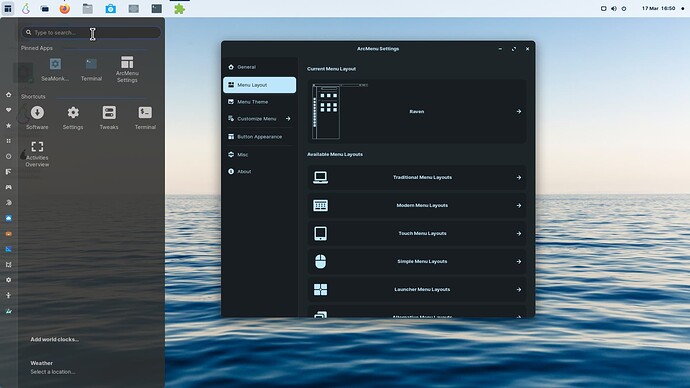Open the terminal icon in top panel
Screen dimensions: 690x388
click(157, 8)
